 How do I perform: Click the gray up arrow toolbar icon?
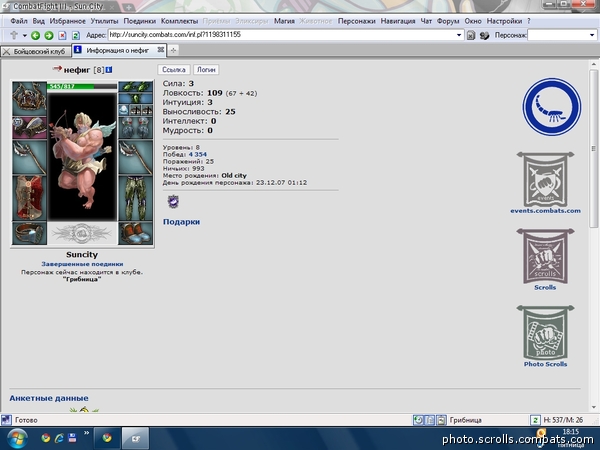pyautogui.click(x=14, y=35)
